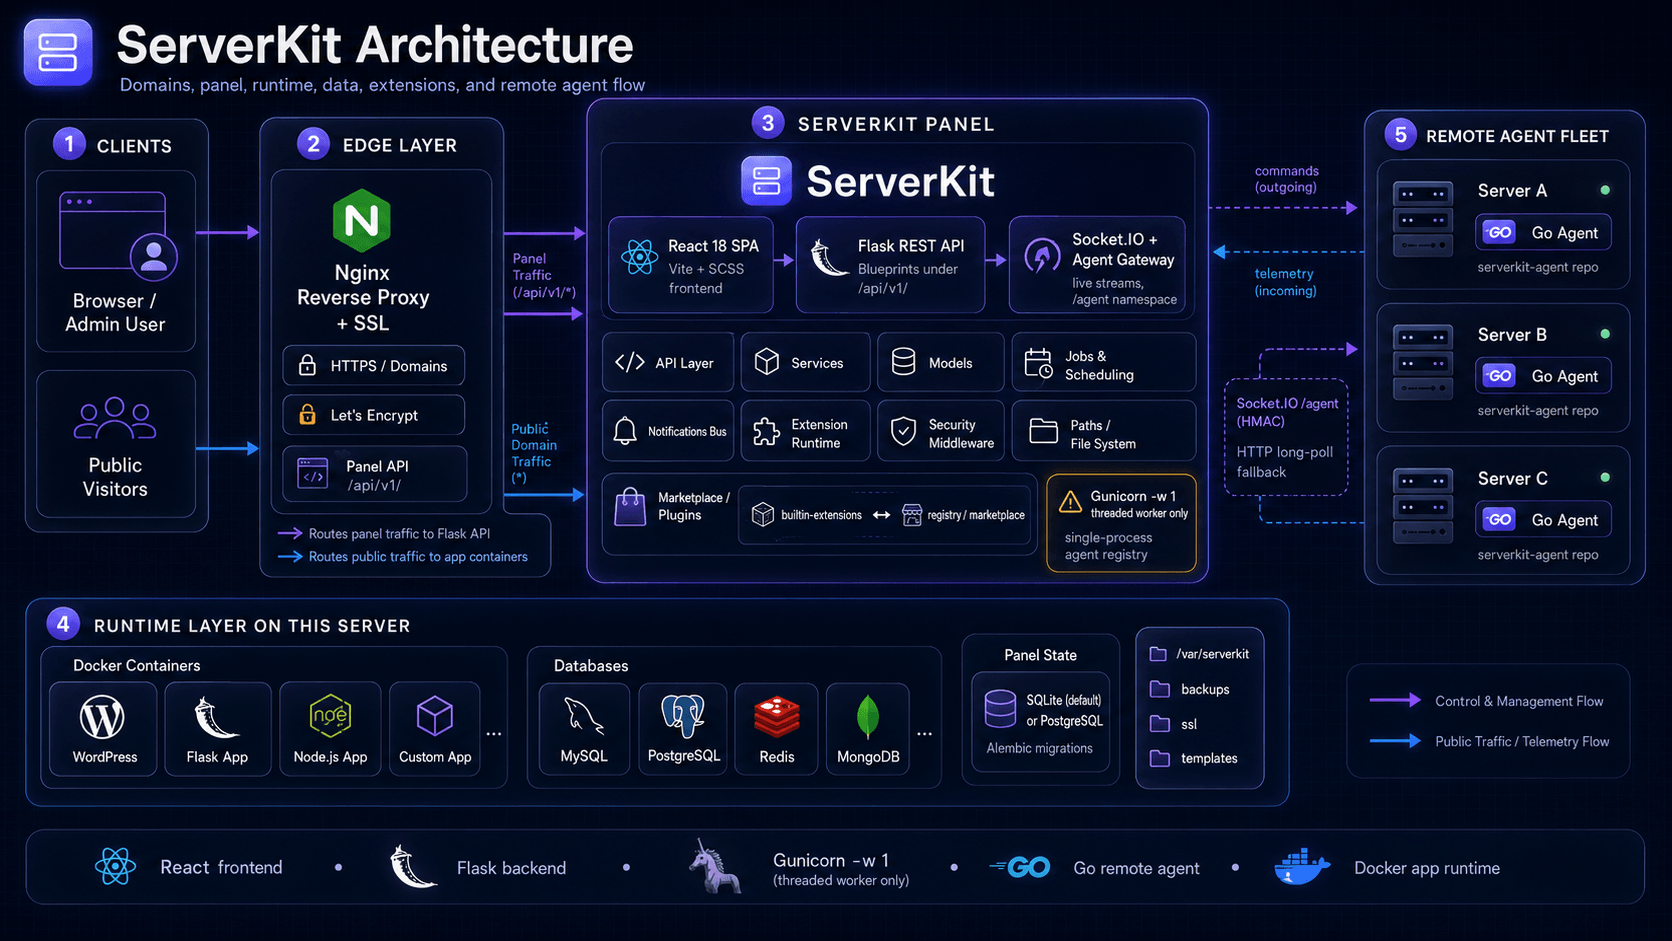The image size is (1672, 941).
Task: Click the ellipsis after Custom App container
Action: 494,734
